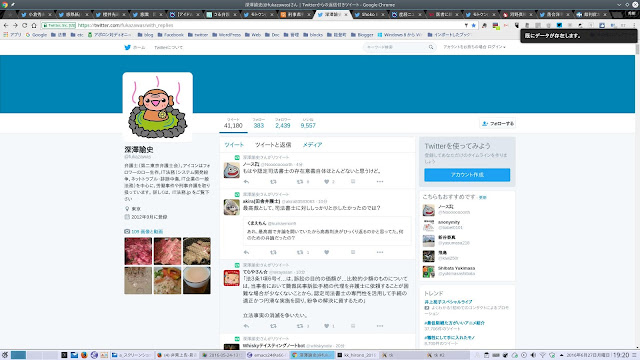Open the Facebook bookmark folder

(170, 35)
